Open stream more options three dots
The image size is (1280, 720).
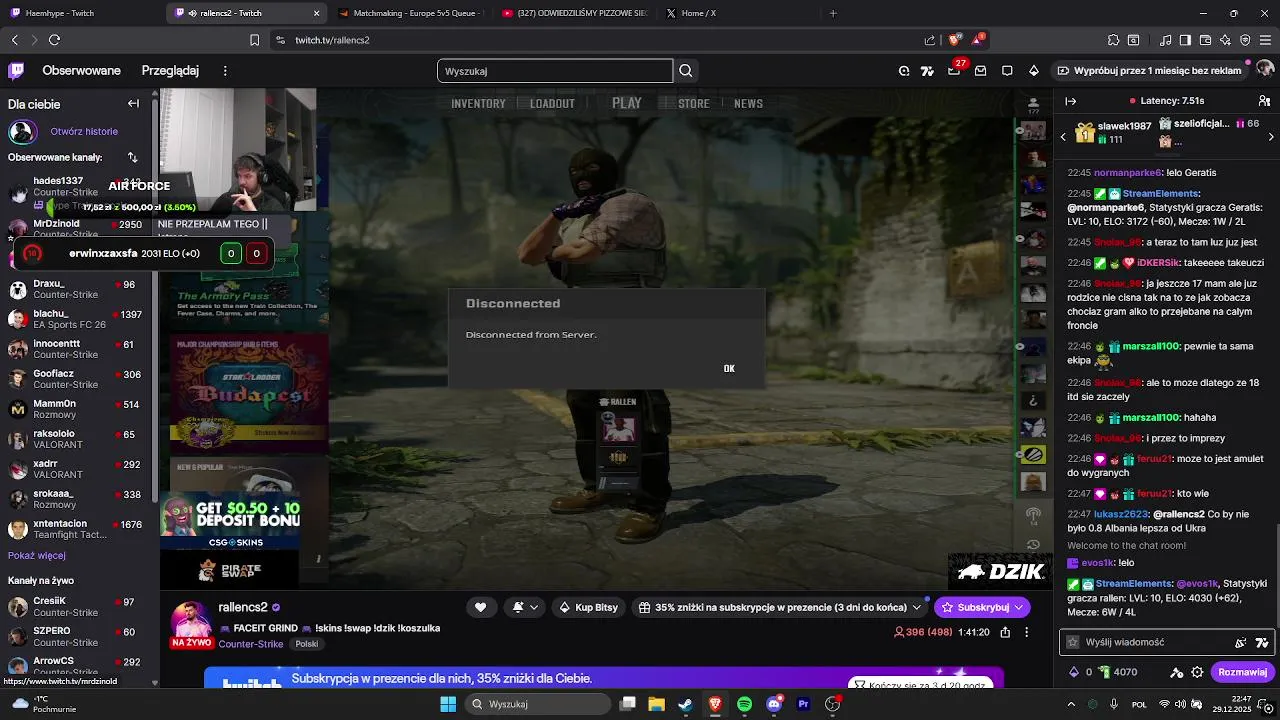[x=1026, y=632]
